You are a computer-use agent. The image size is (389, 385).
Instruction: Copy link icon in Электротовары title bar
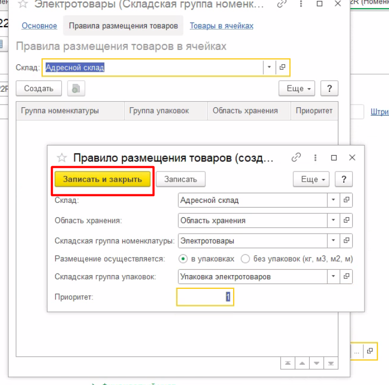click(282, 4)
